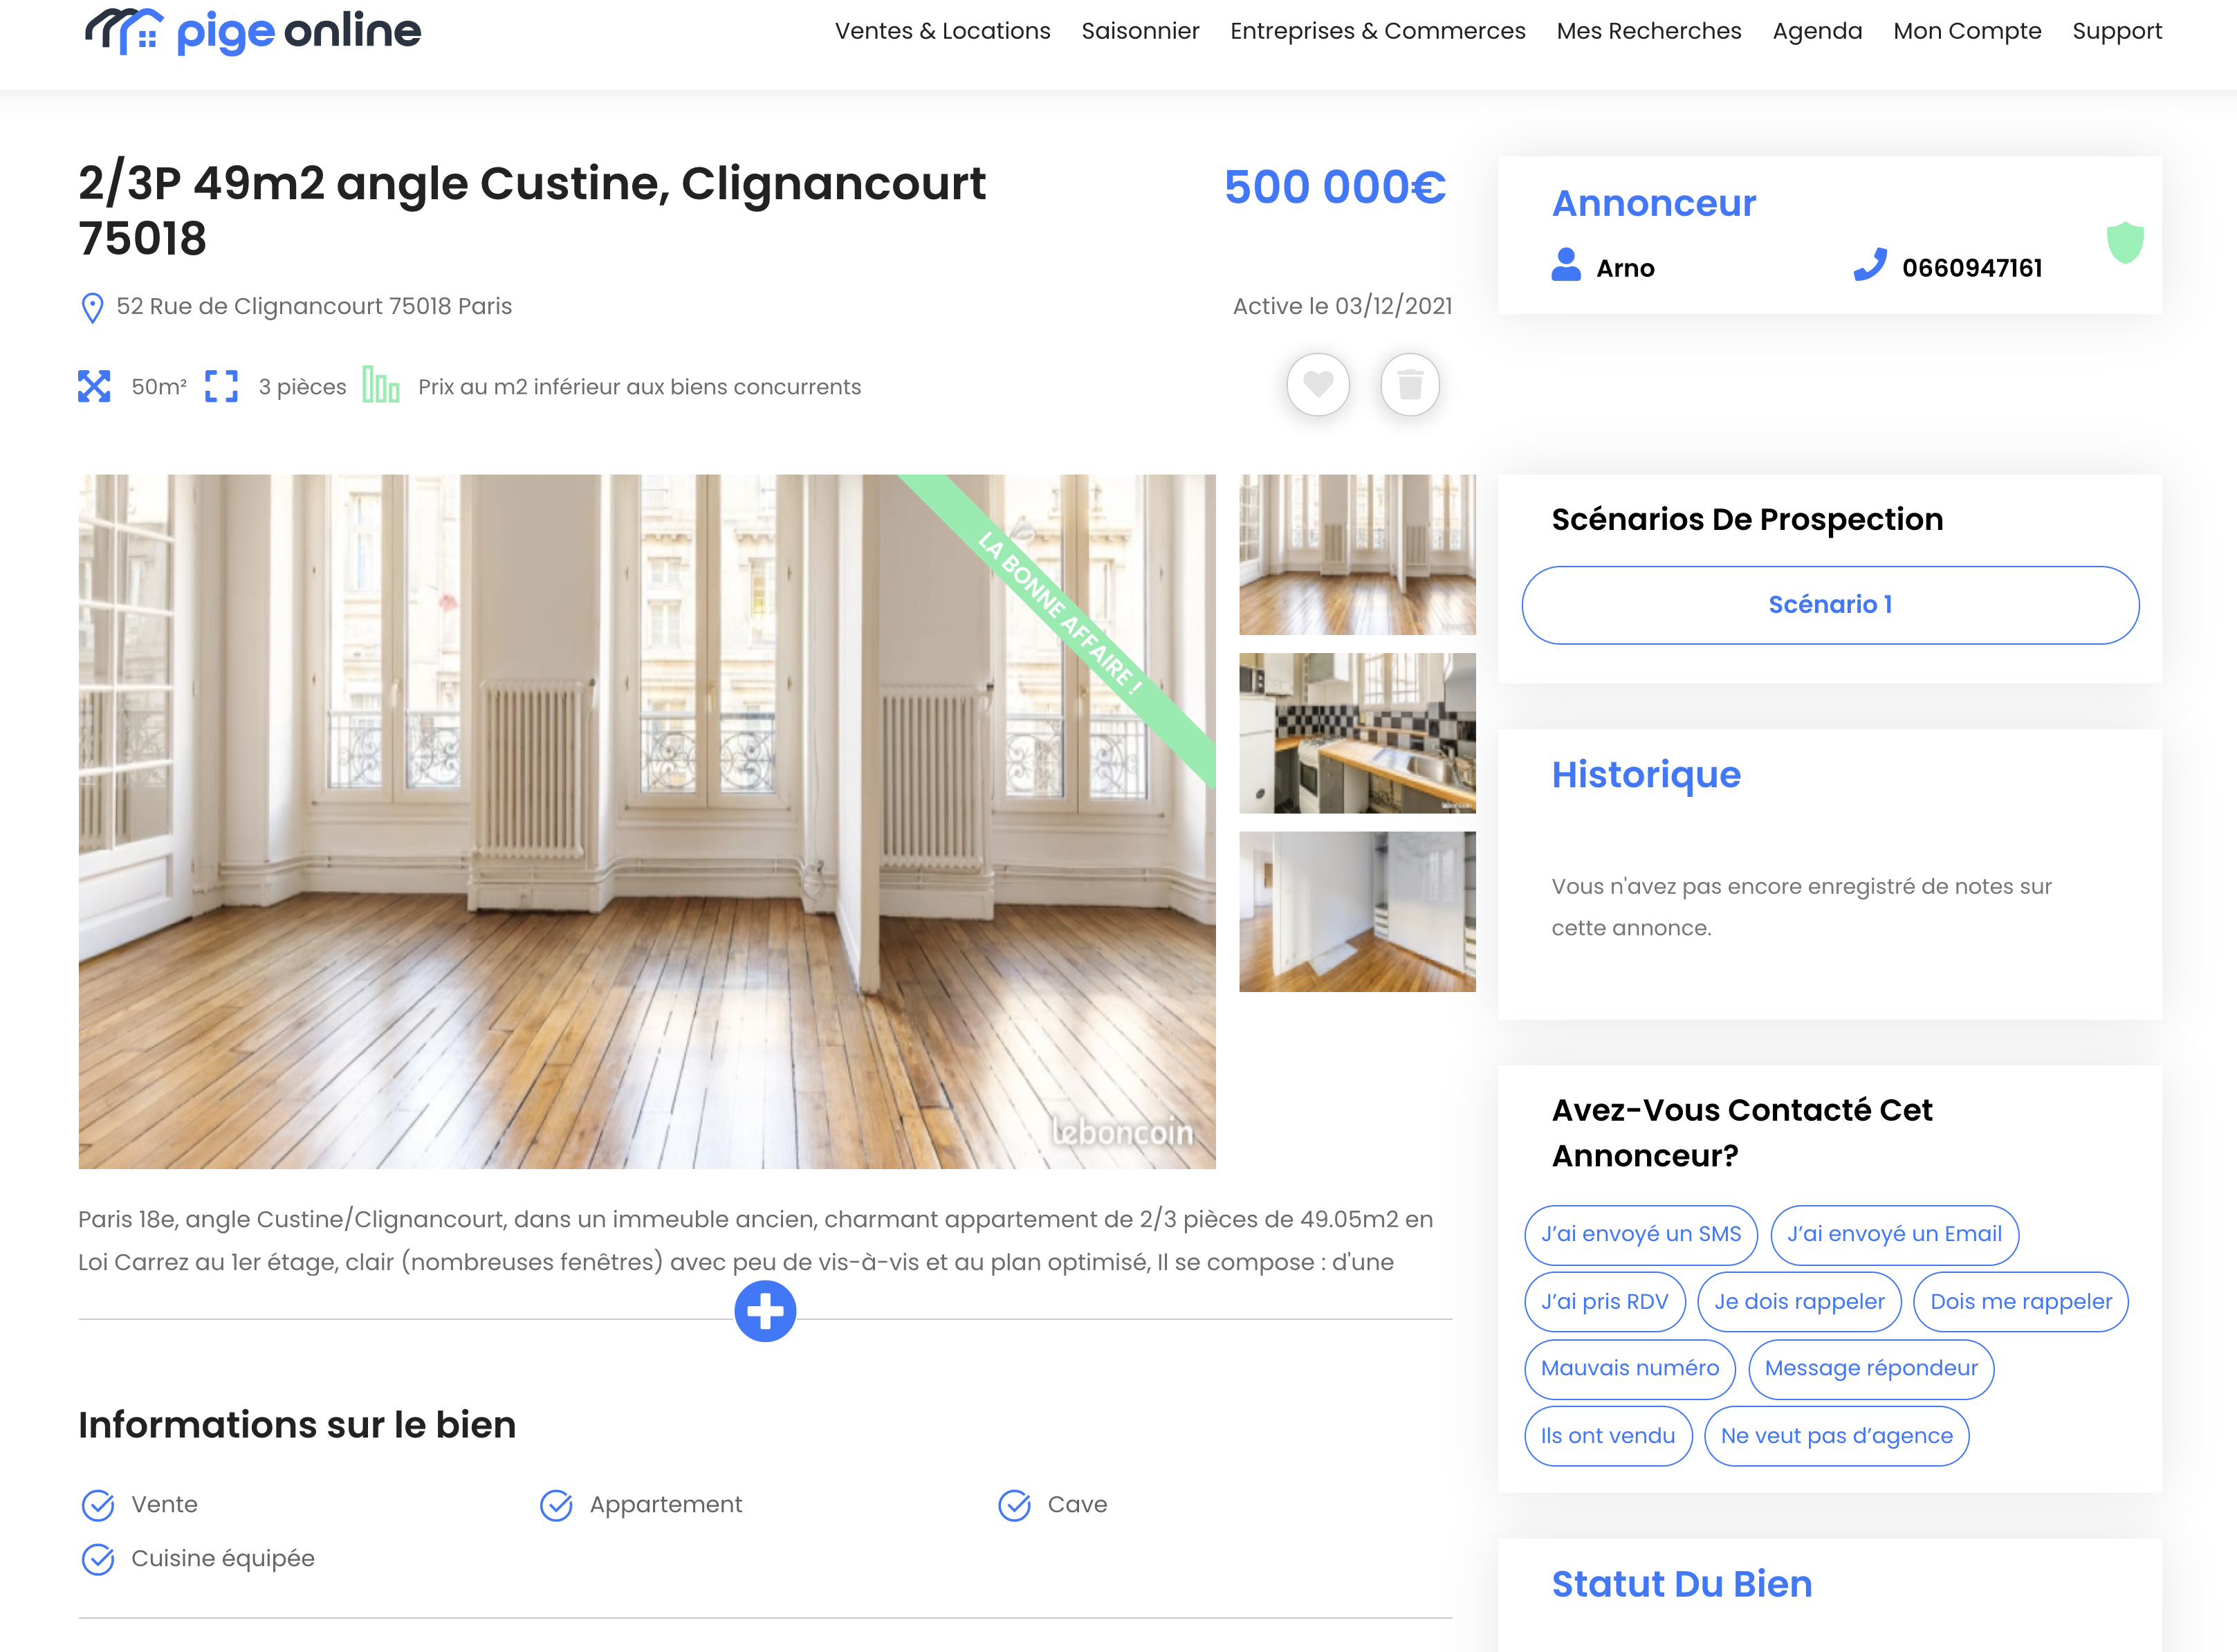Select Dois me rappeler tag

(x=2020, y=1302)
